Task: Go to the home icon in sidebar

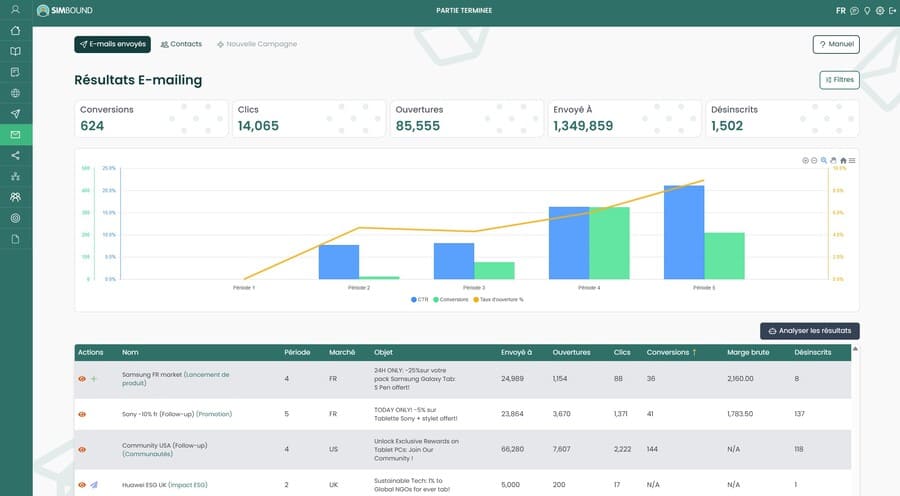Action: [15, 30]
